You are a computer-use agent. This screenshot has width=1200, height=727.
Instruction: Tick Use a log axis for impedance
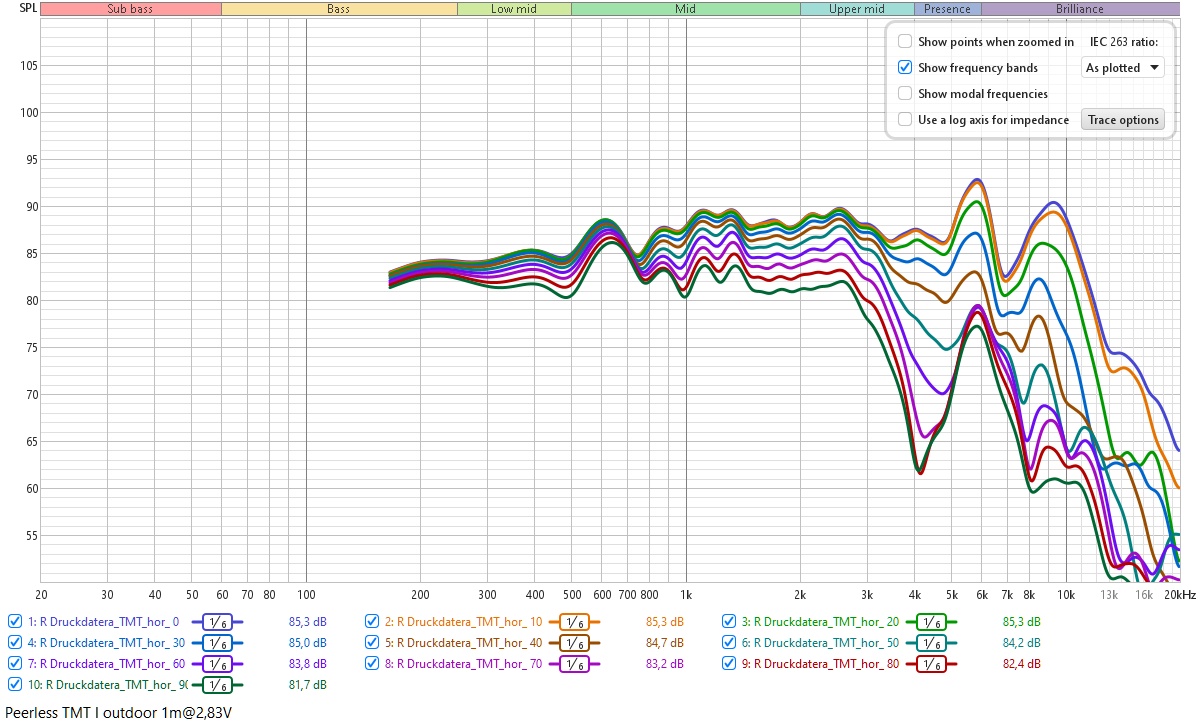pyautogui.click(x=905, y=120)
